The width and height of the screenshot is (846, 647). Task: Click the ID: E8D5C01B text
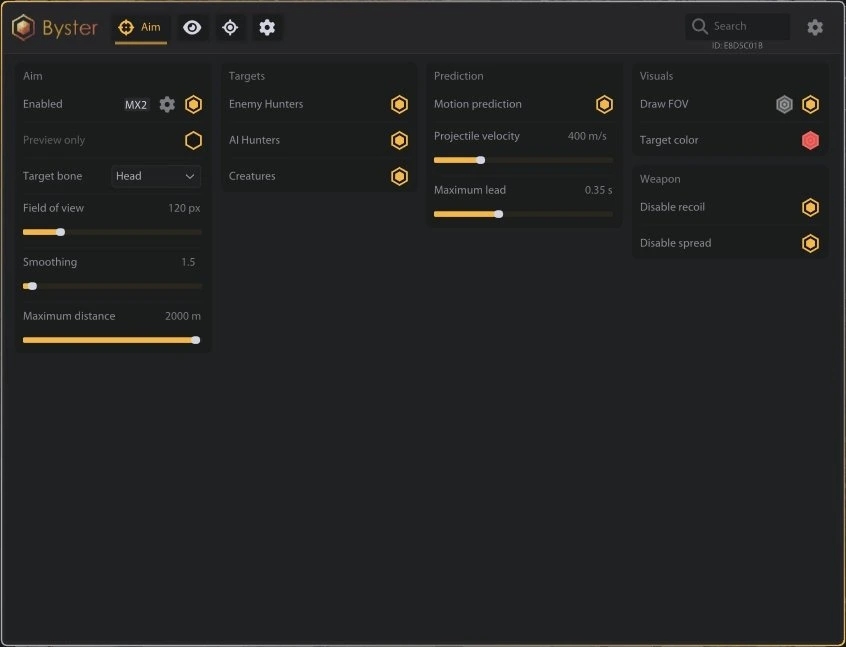737,46
